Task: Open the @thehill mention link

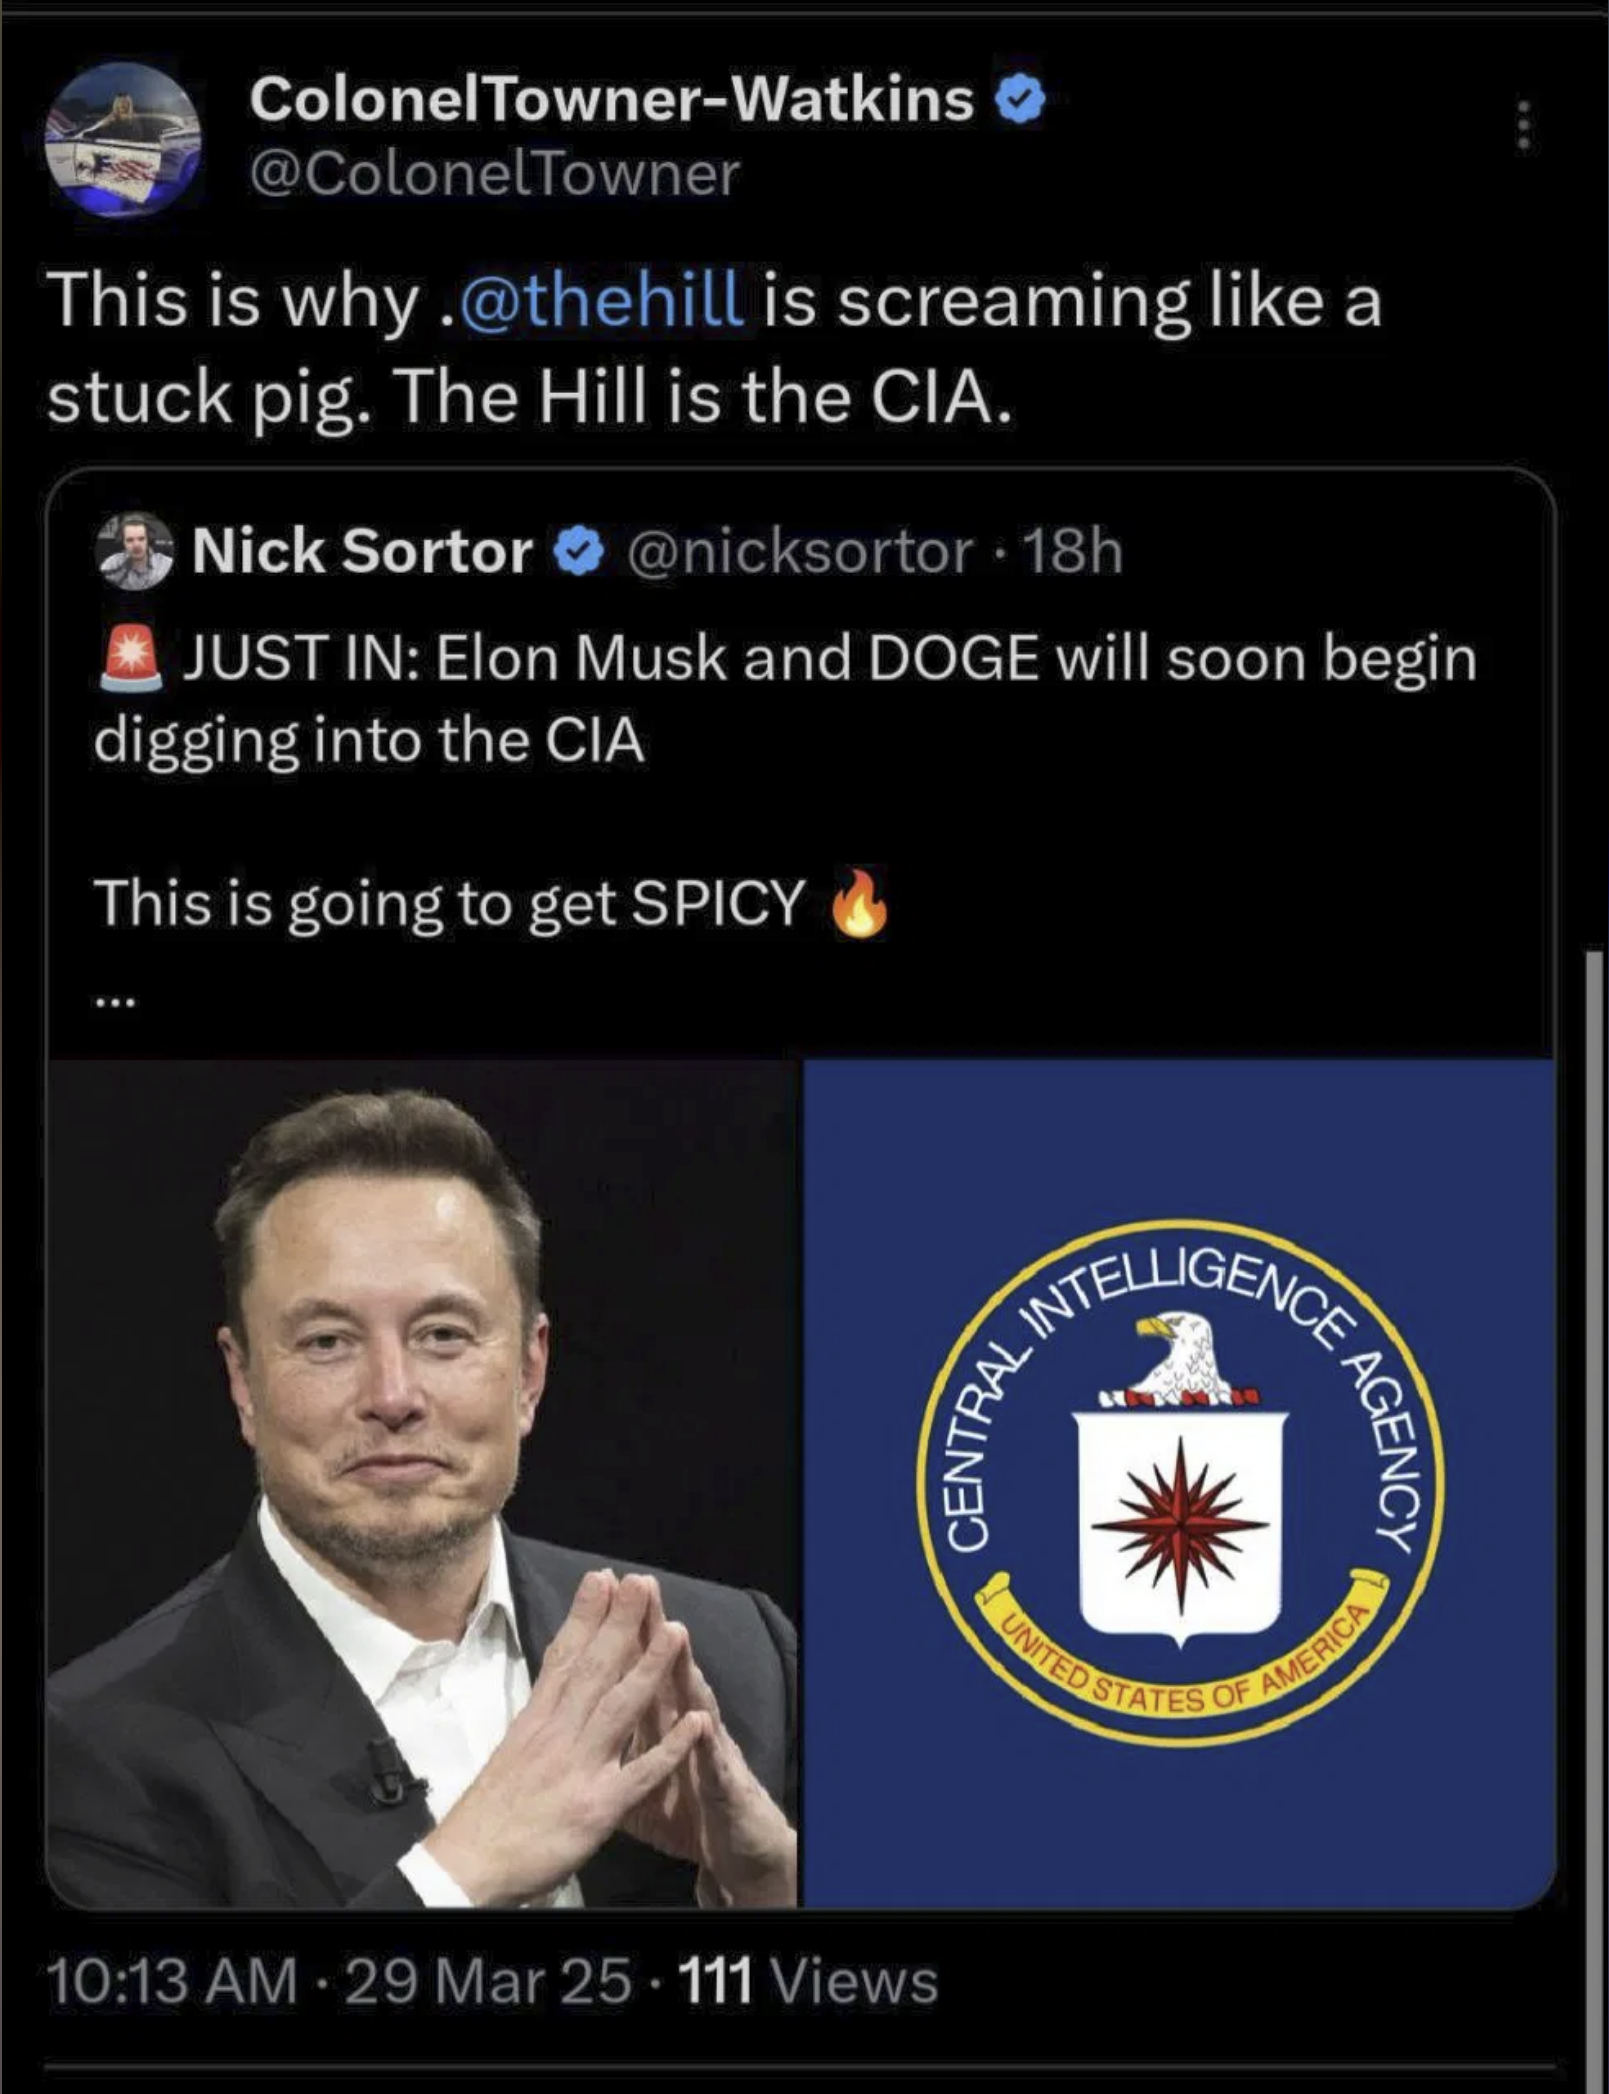Action: tap(600, 300)
